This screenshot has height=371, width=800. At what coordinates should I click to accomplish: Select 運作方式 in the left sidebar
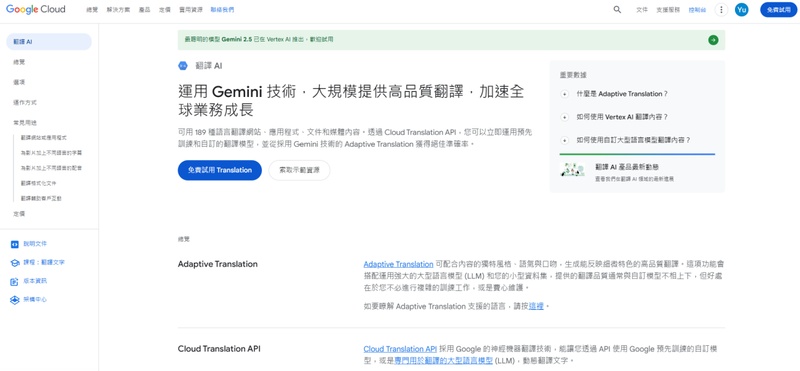tap(25, 102)
